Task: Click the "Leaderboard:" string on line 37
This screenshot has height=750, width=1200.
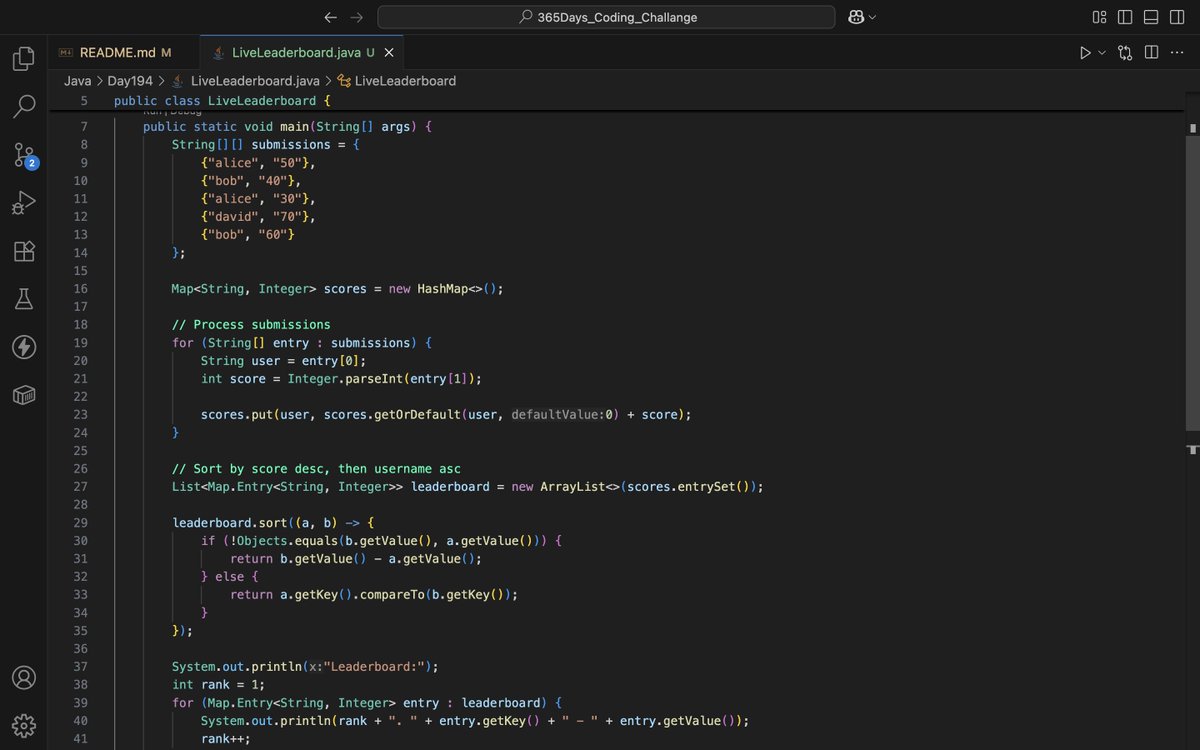Action: [x=376, y=667]
